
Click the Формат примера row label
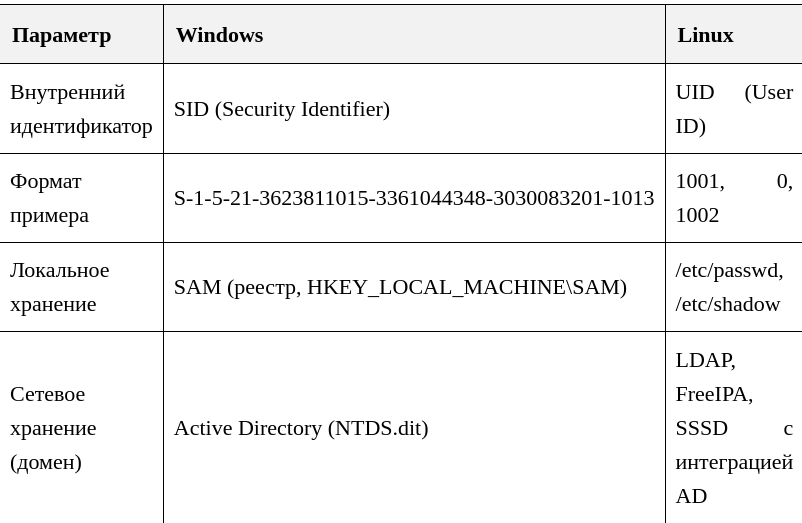click(50, 198)
